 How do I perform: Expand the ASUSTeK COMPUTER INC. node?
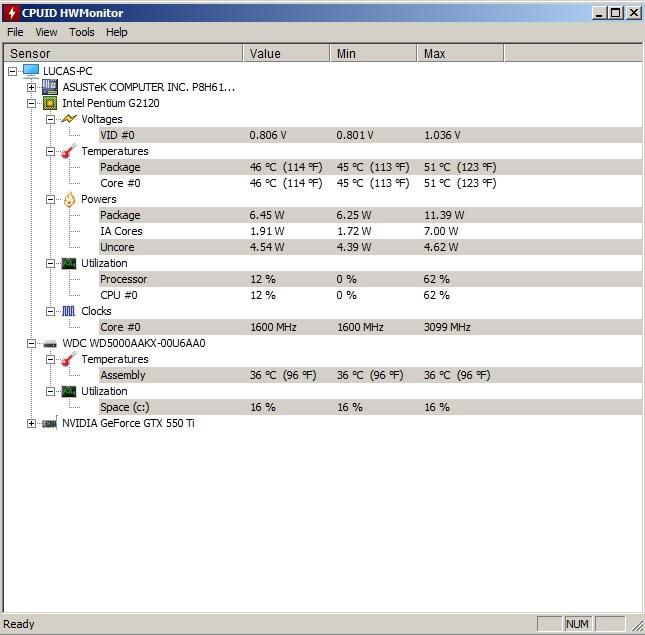(31, 87)
